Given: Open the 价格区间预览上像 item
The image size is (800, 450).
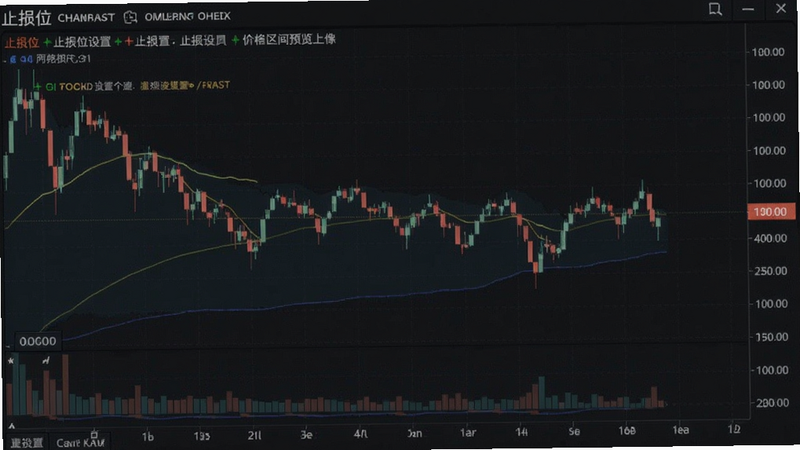Looking at the screenshot, I should coord(289,39).
